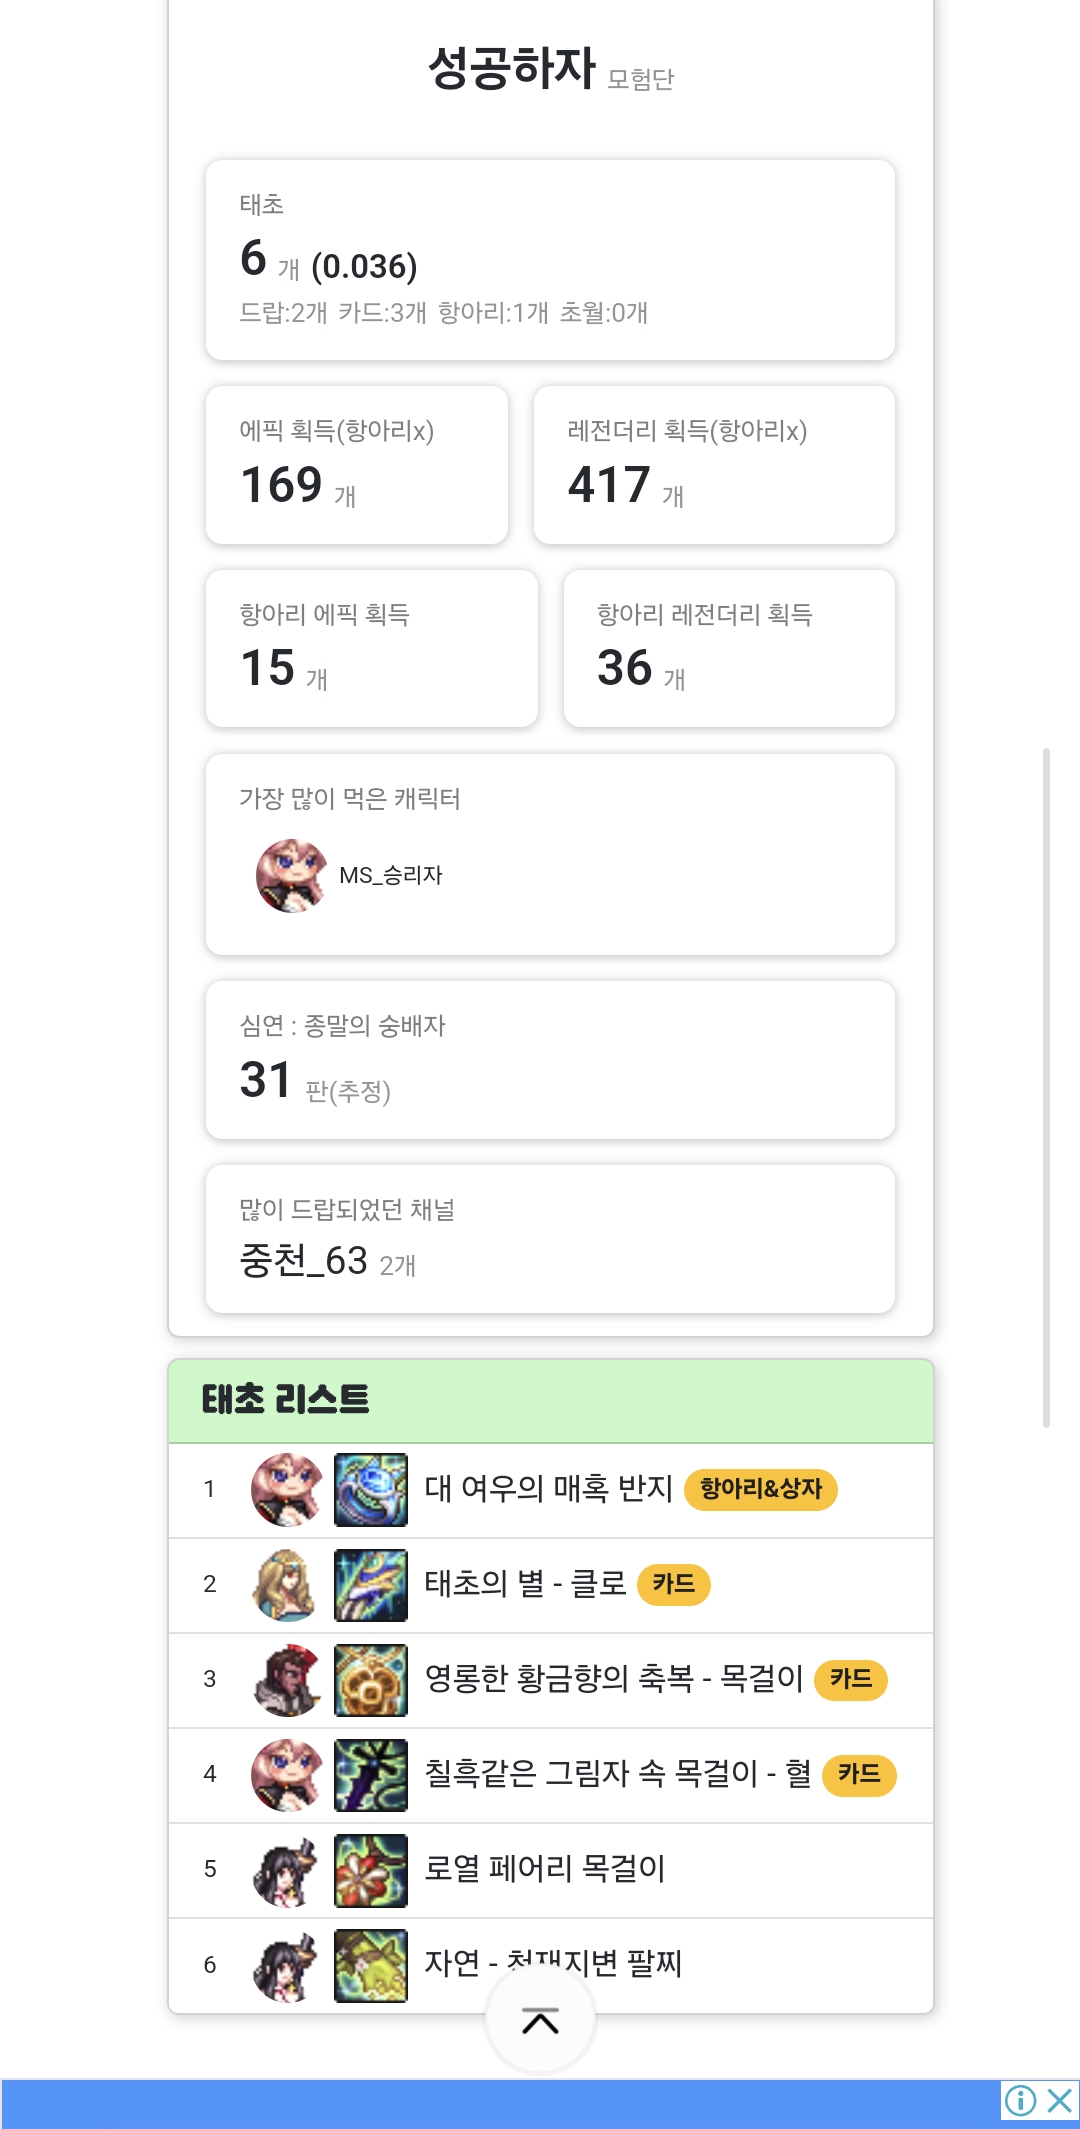This screenshot has height=2129, width=1080.
Task: Open the 대 여우의 매혹 반지 entry
Action: [x=548, y=1490]
